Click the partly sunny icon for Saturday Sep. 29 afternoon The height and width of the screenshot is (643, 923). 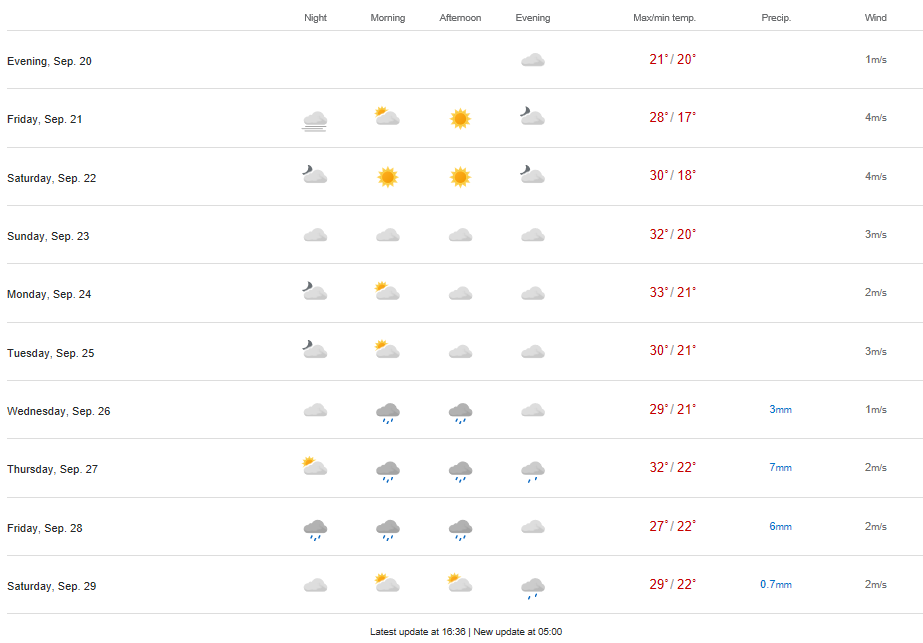pos(460,584)
